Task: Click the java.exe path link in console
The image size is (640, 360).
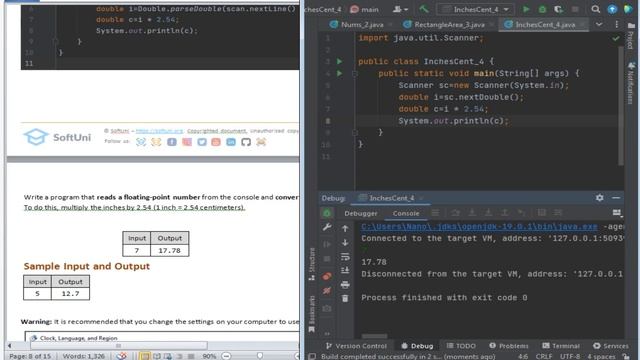Action: click(479, 227)
